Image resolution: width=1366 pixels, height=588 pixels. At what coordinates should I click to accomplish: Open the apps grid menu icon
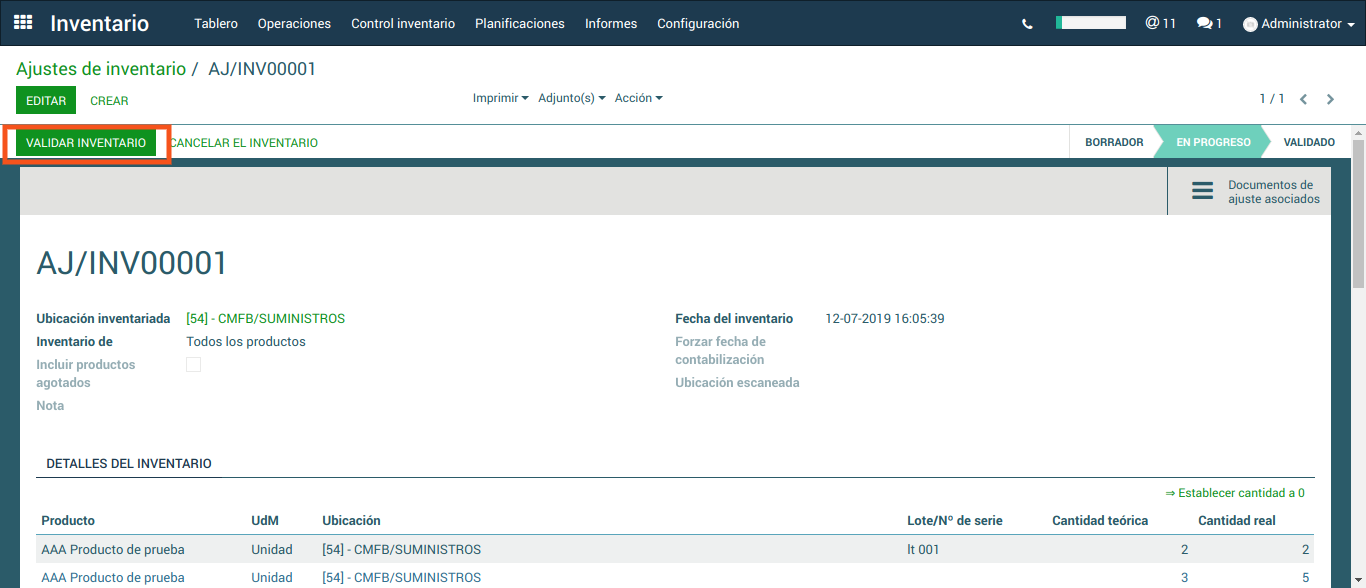tap(23, 23)
